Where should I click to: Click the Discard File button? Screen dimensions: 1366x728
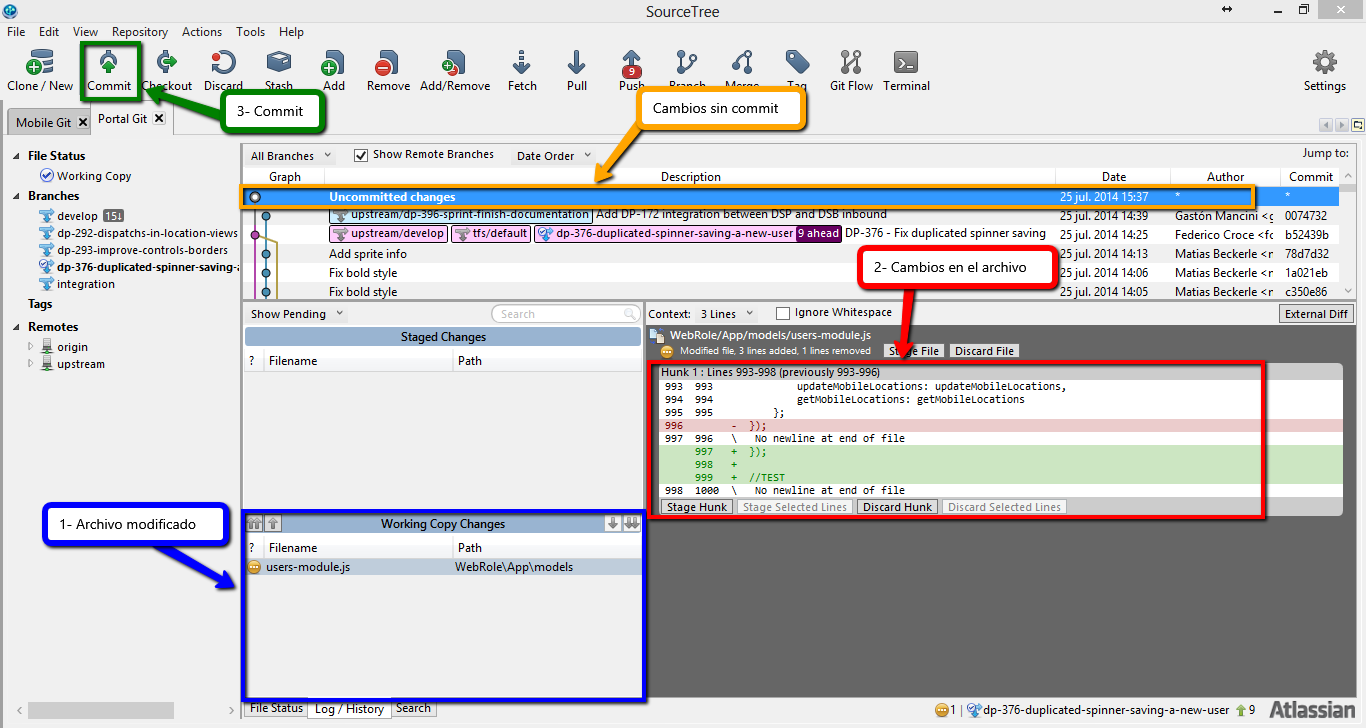click(984, 351)
